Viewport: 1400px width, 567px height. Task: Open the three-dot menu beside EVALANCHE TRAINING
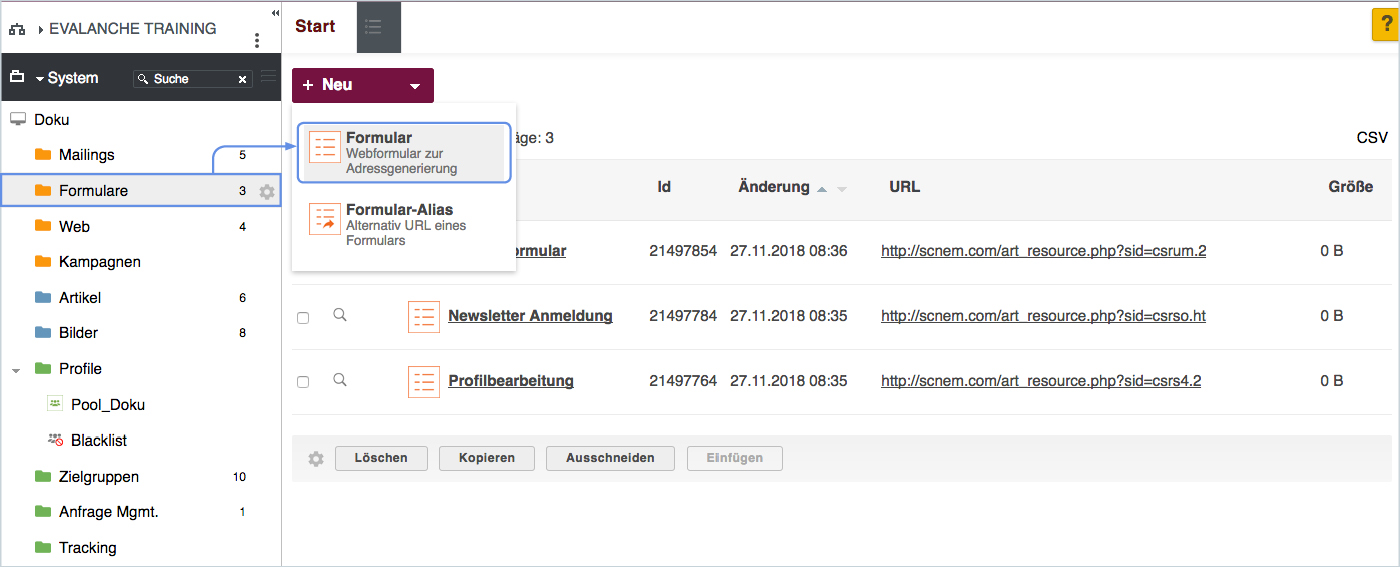(257, 41)
